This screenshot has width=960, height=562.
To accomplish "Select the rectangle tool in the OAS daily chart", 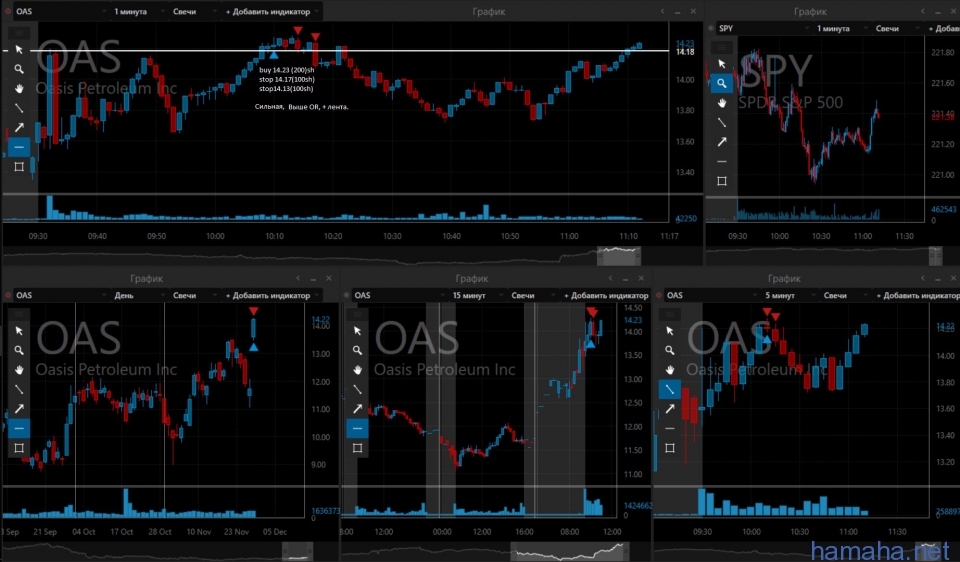I will pyautogui.click(x=19, y=448).
